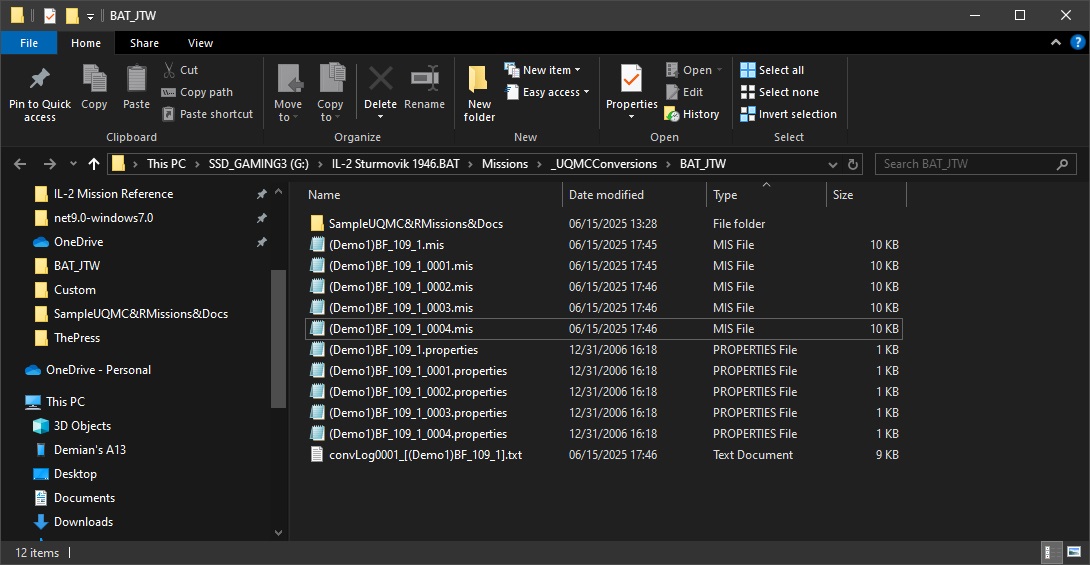Go back with Back arrow
The width and height of the screenshot is (1090, 565).
click(x=20, y=164)
